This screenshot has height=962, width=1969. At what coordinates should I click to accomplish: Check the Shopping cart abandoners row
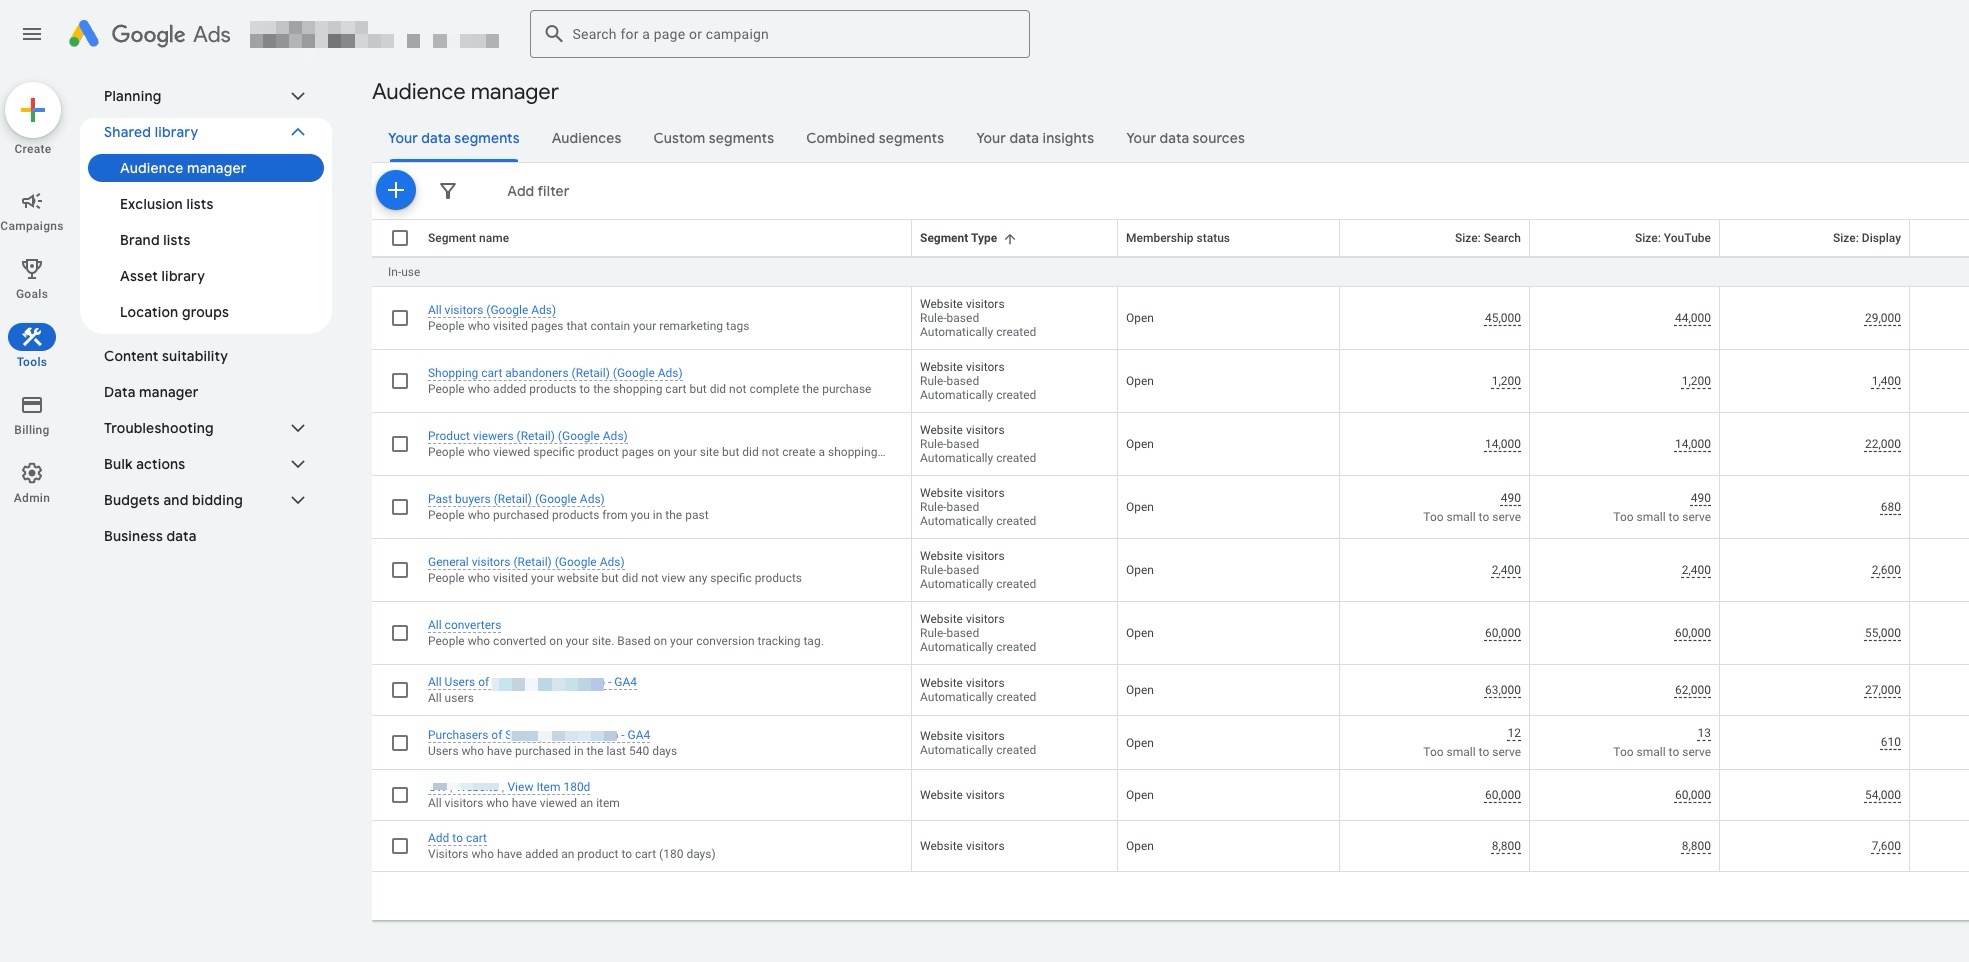click(x=400, y=381)
